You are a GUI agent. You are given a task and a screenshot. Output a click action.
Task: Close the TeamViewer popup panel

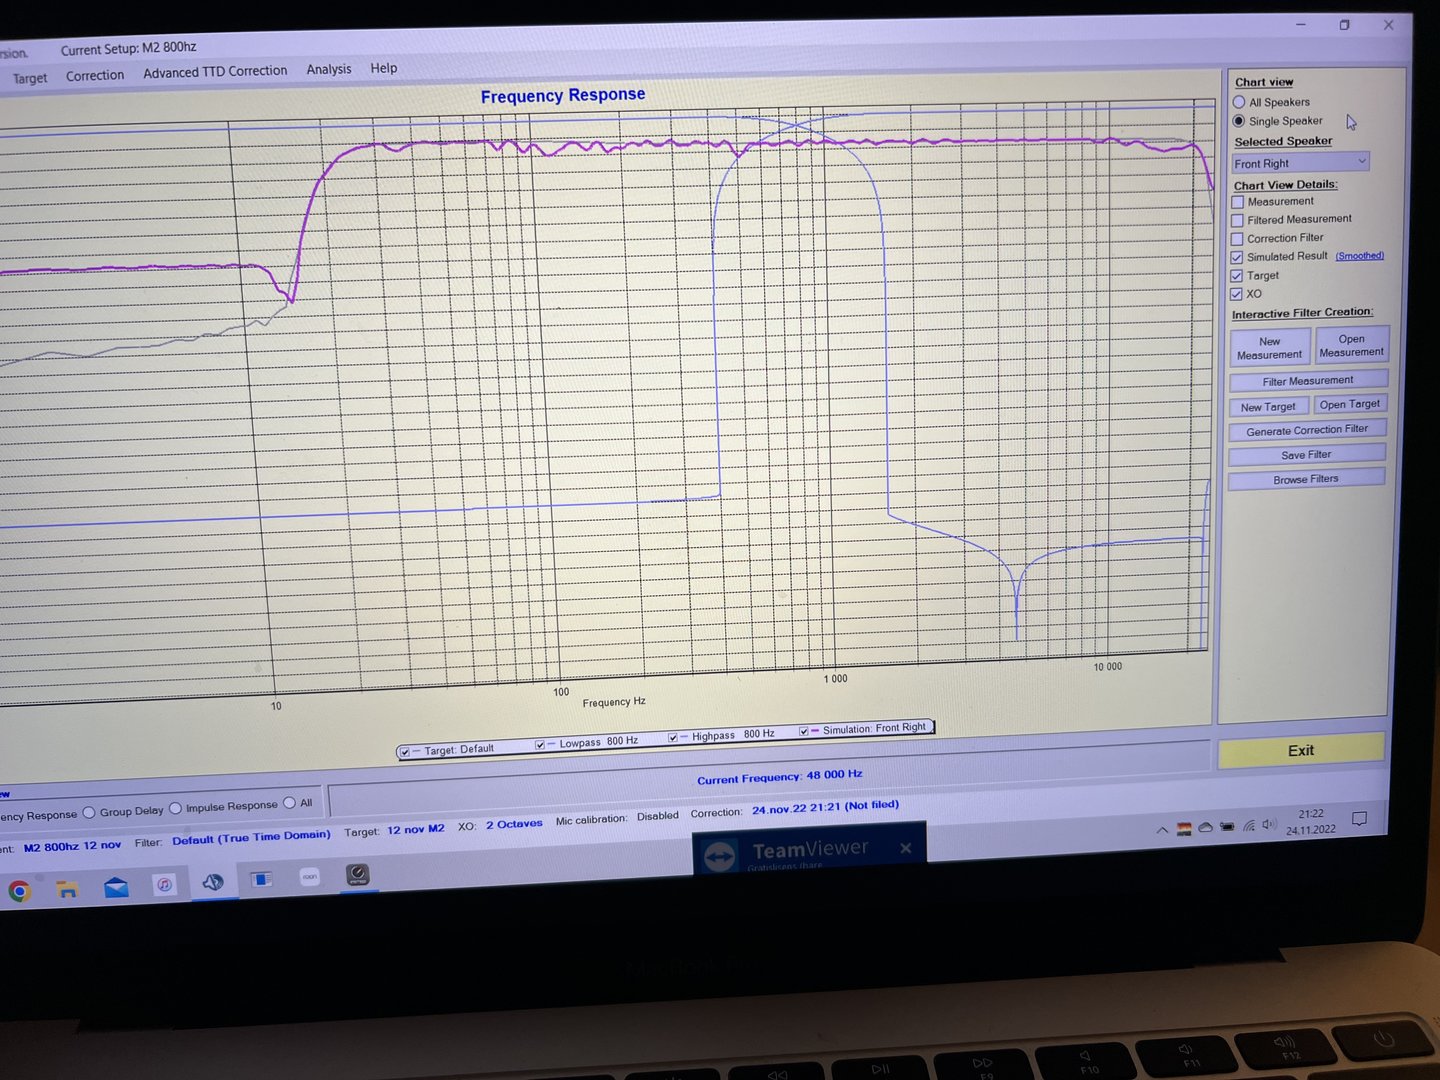(905, 848)
